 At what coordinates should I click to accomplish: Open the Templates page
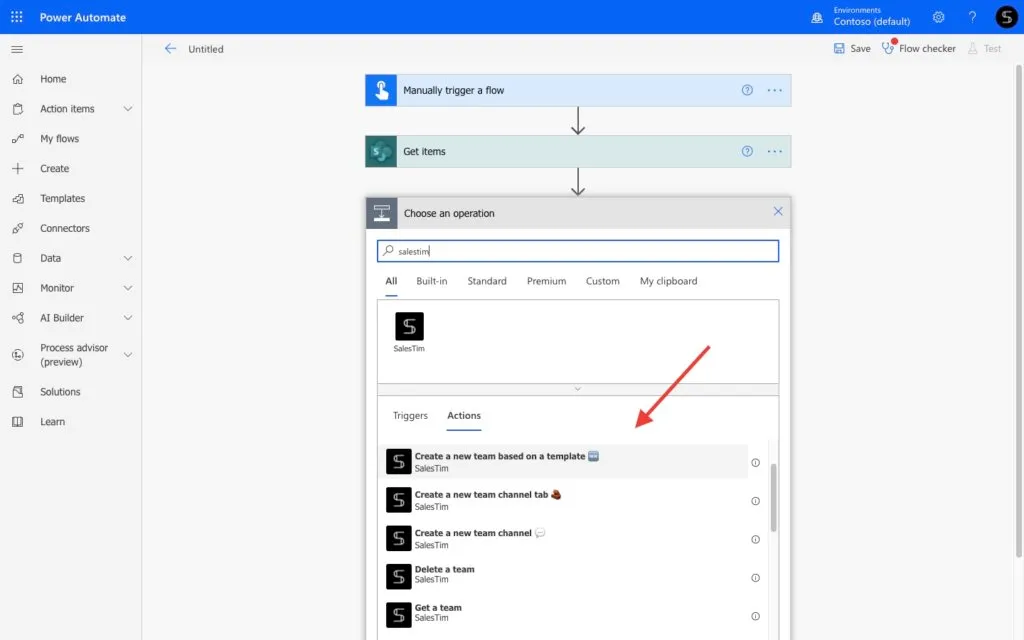point(63,199)
